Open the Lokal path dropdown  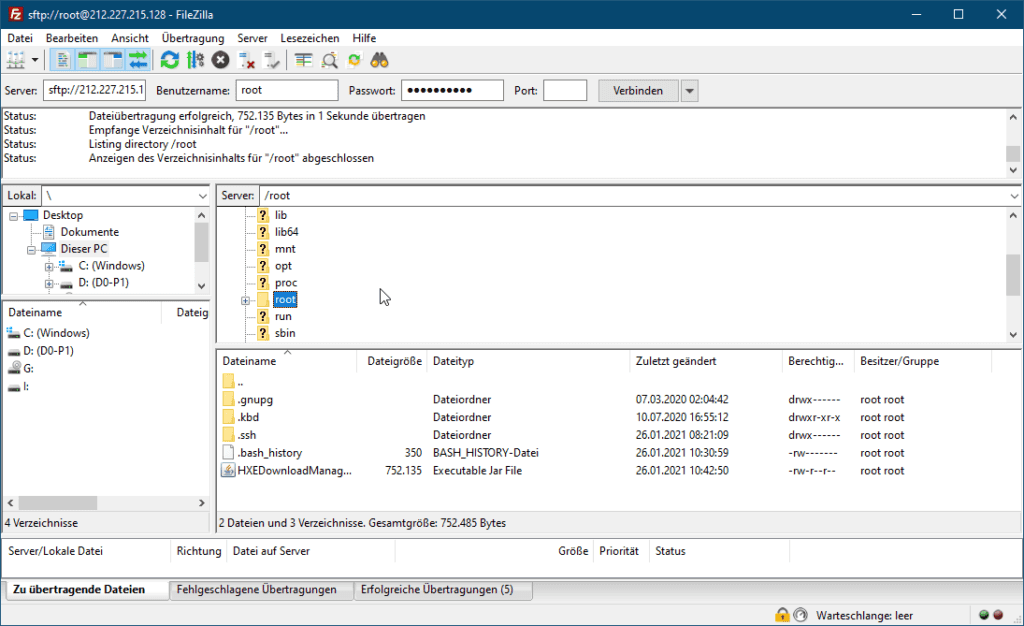pyautogui.click(x=202, y=196)
